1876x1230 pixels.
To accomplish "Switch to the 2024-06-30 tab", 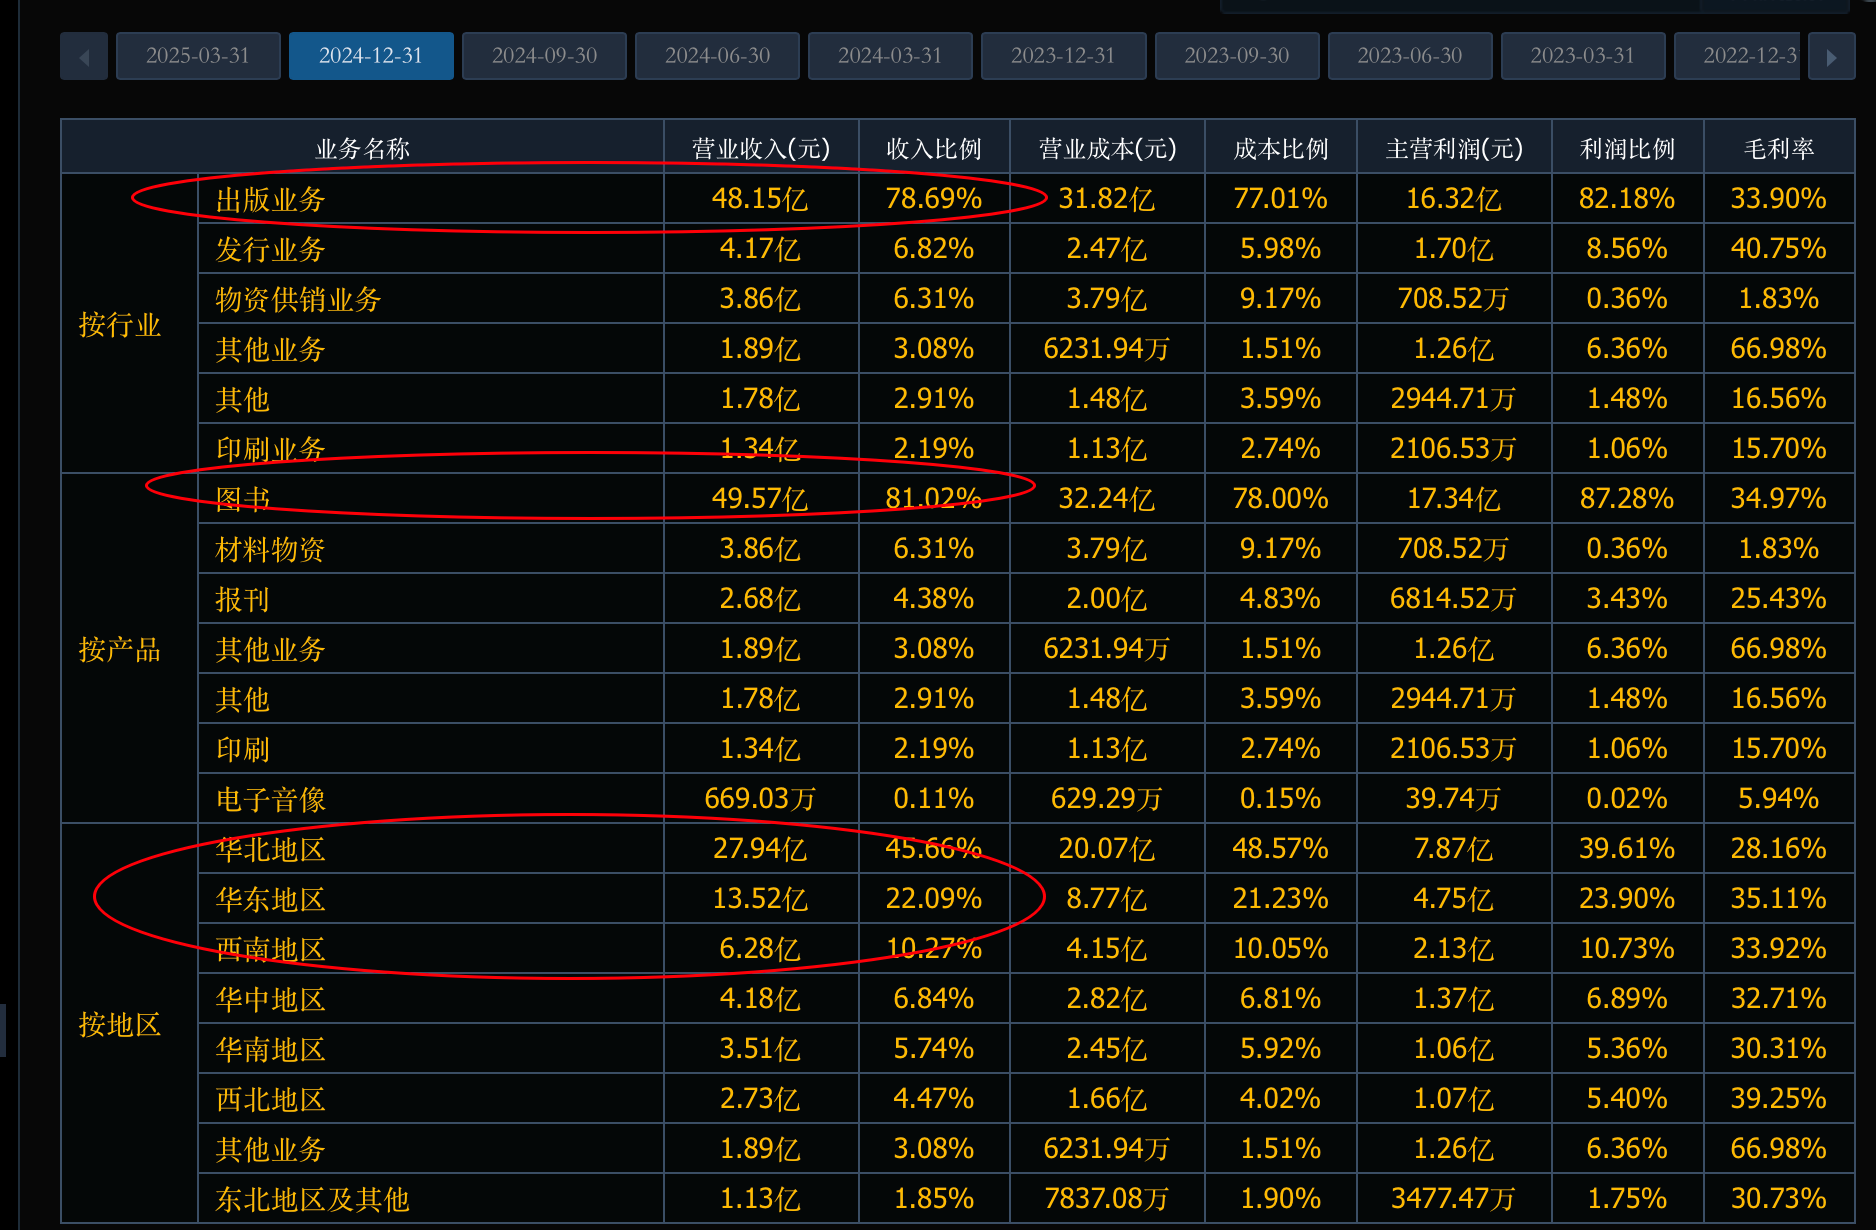I will point(717,56).
